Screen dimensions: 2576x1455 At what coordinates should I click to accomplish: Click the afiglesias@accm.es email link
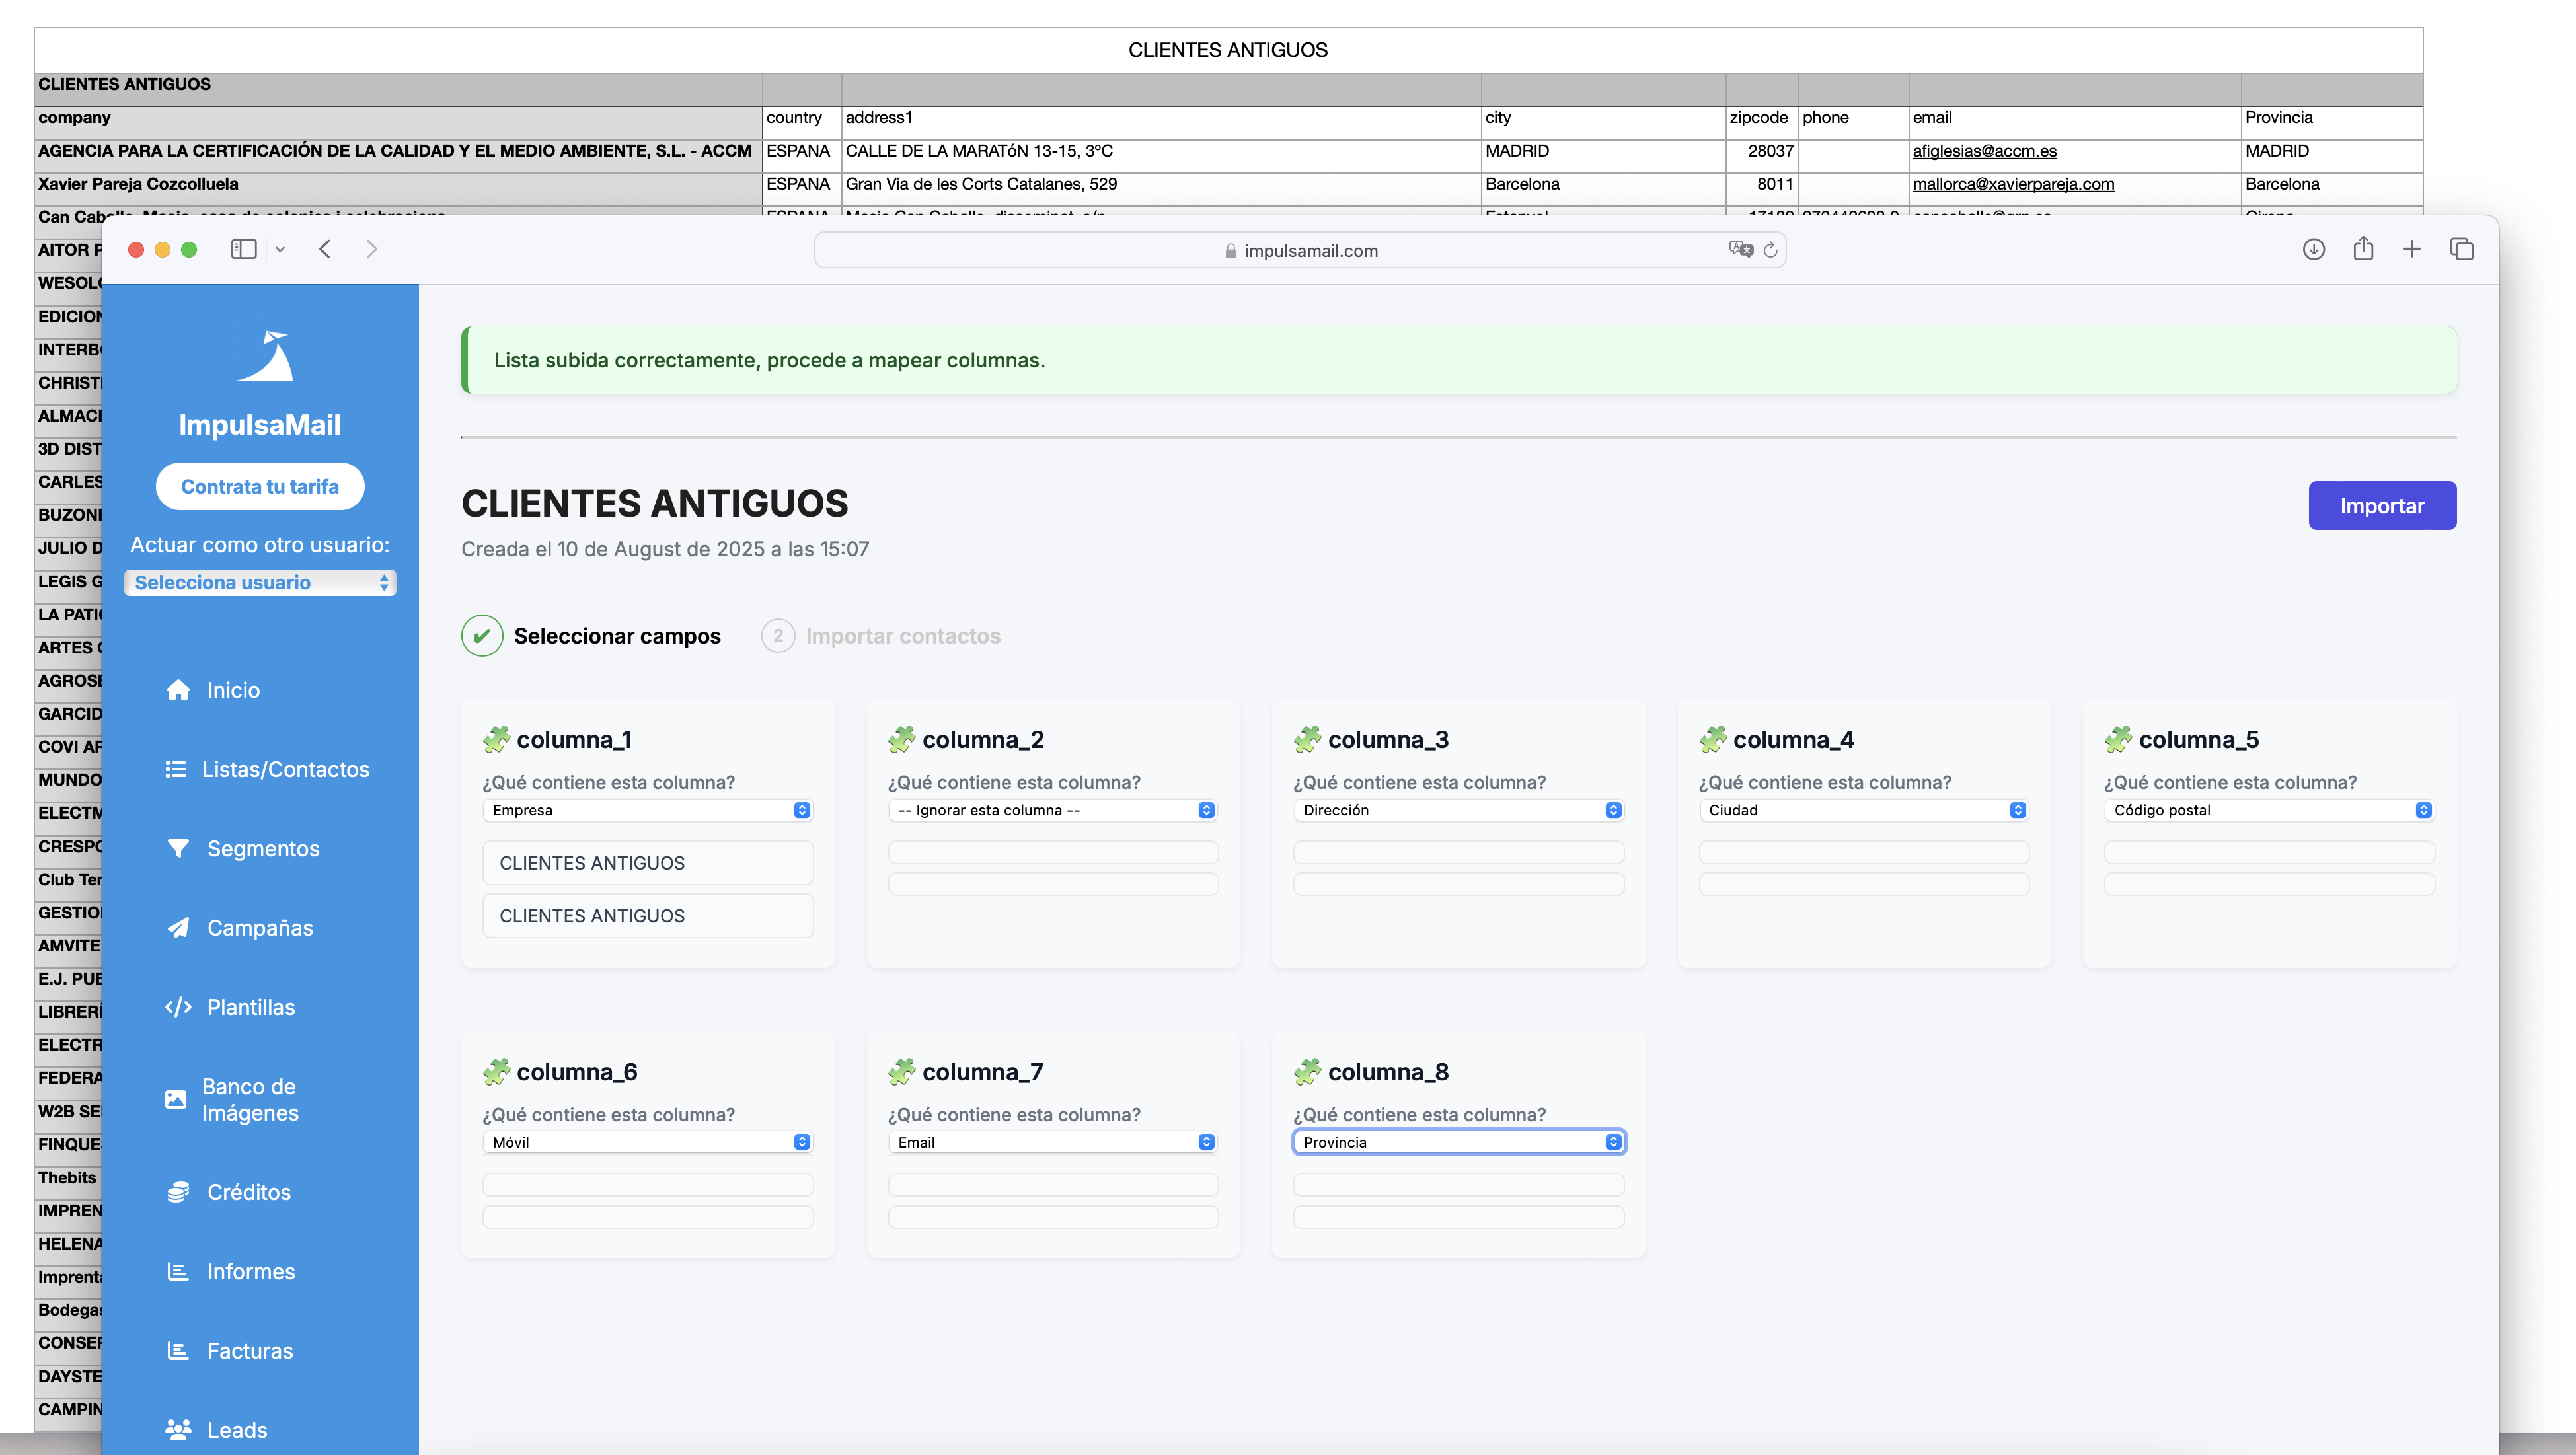(x=1984, y=151)
